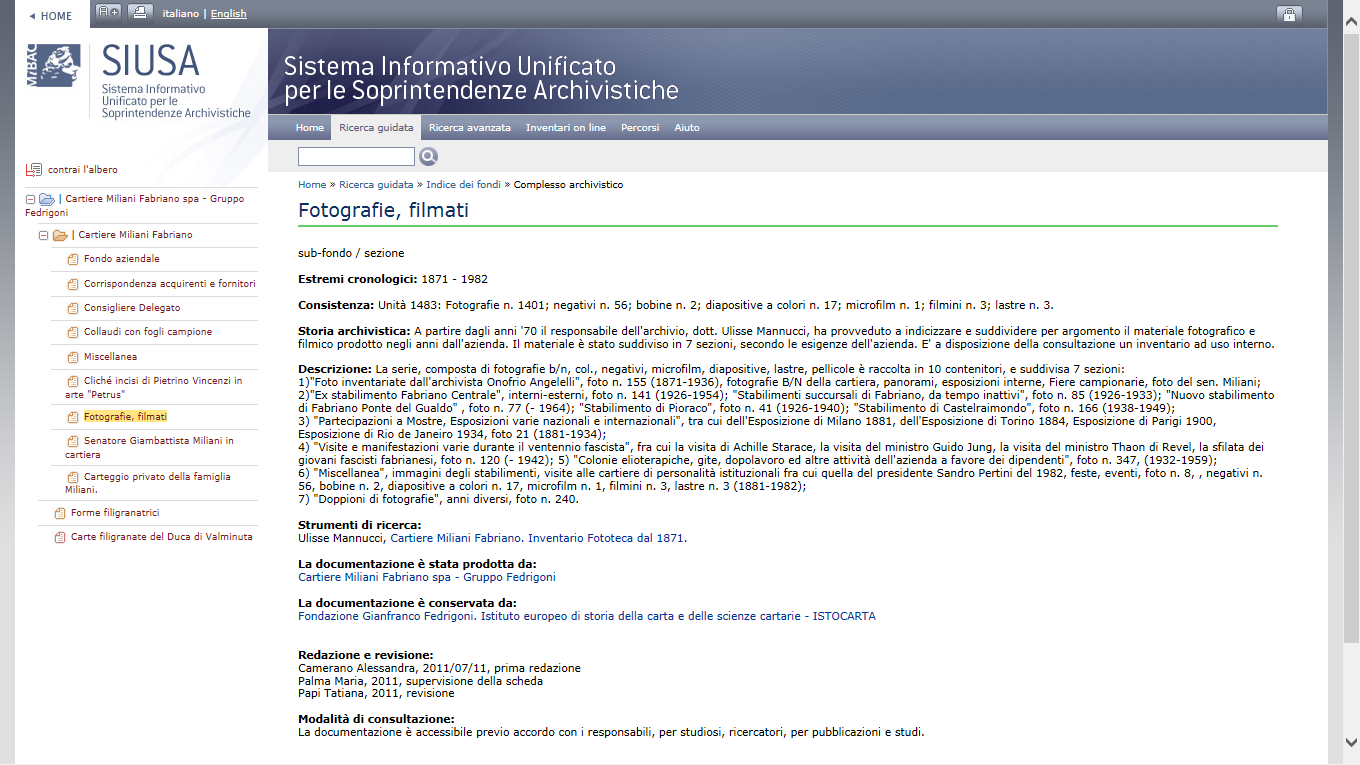
Task: Click the document icon by Collaudi con fogli campione
Action: coord(72,333)
